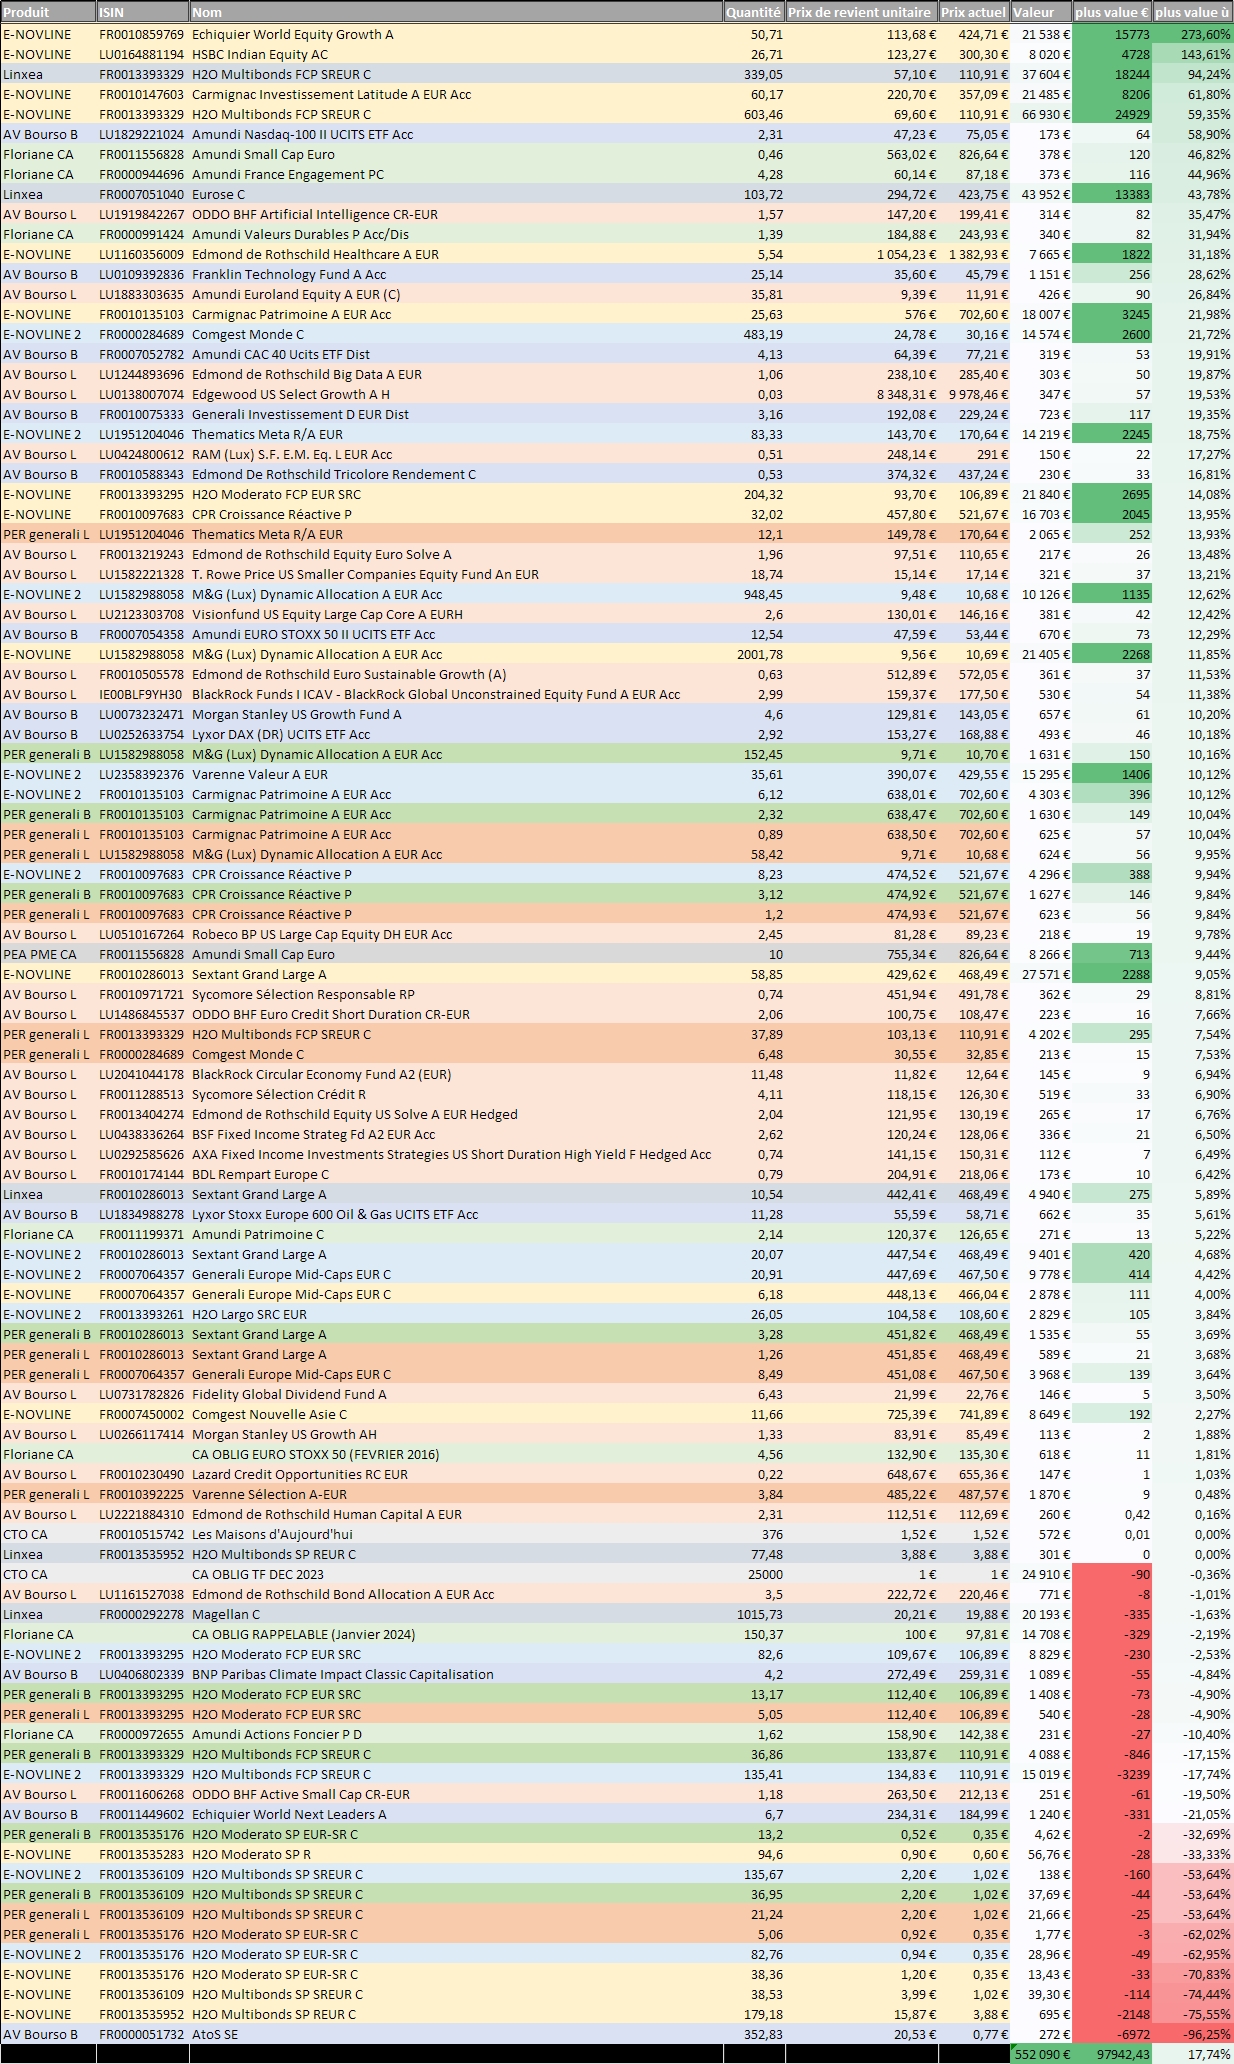The height and width of the screenshot is (2064, 1234).
Task: Click Morgan Stanley US Growth Fund A cell
Action: pos(456,714)
